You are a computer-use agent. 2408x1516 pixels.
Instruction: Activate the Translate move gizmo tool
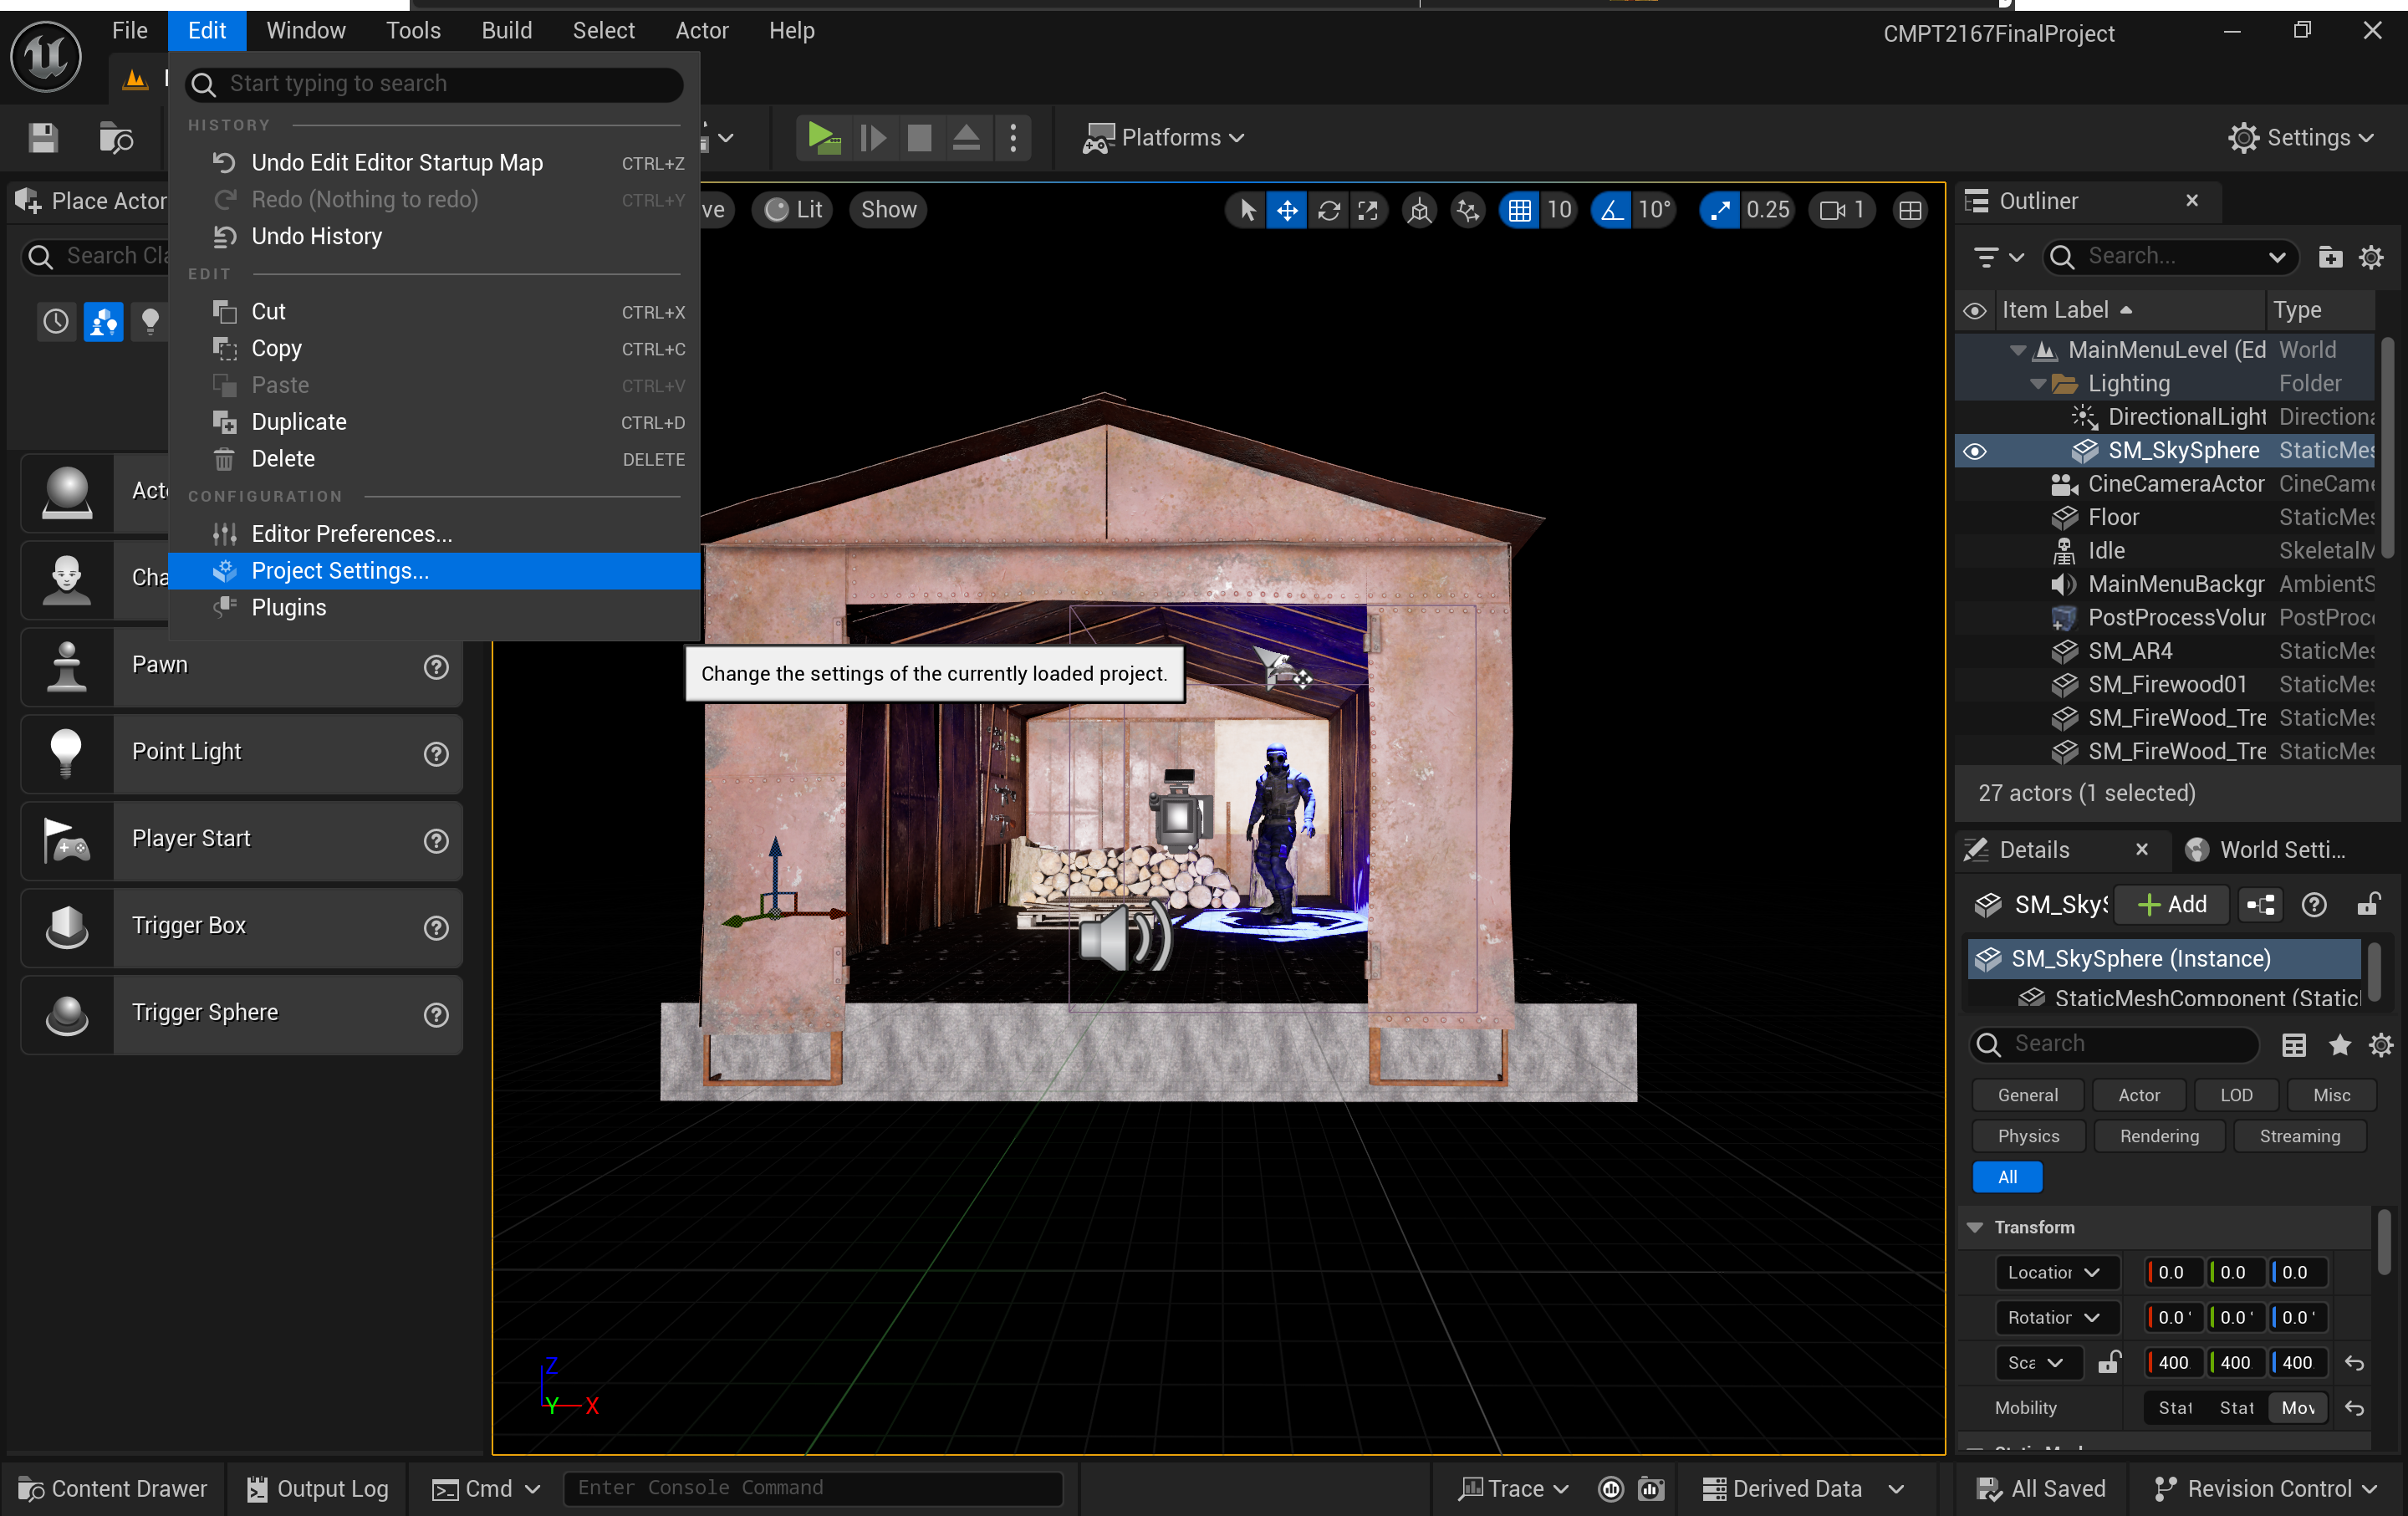(x=1287, y=210)
